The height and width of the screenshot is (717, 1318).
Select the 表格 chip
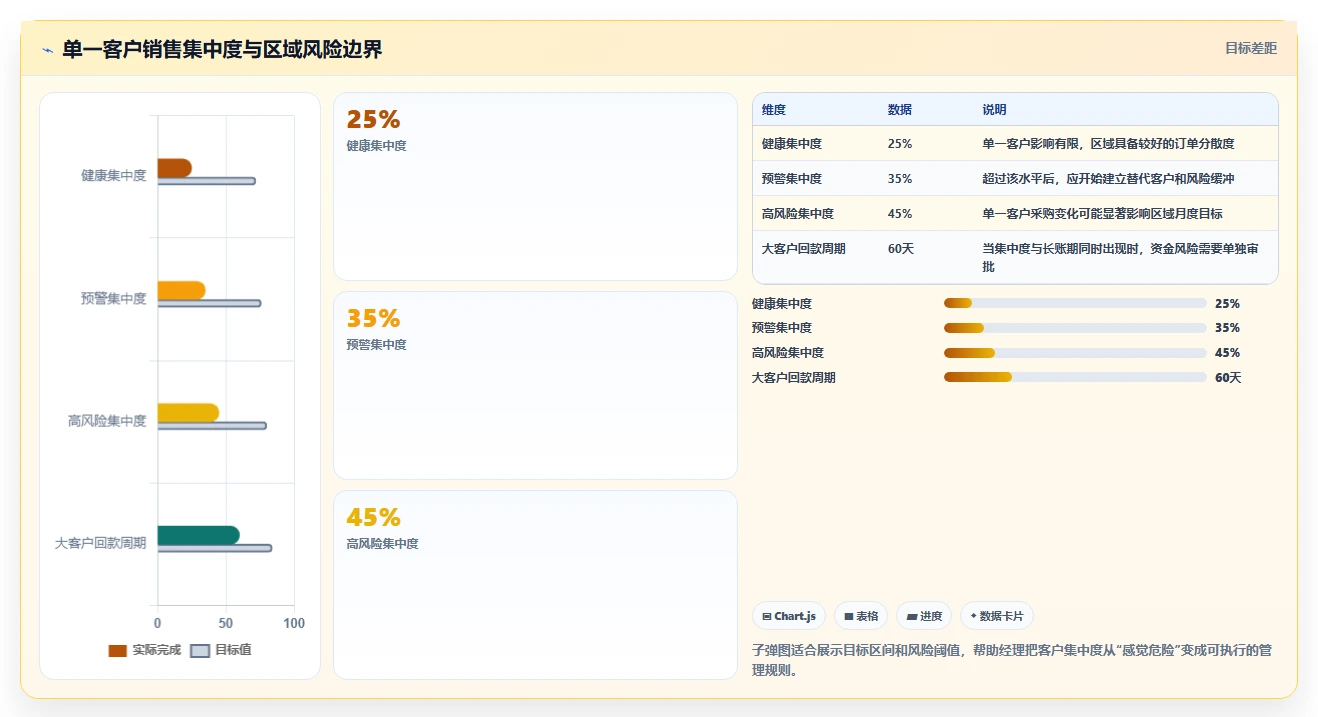(x=861, y=616)
